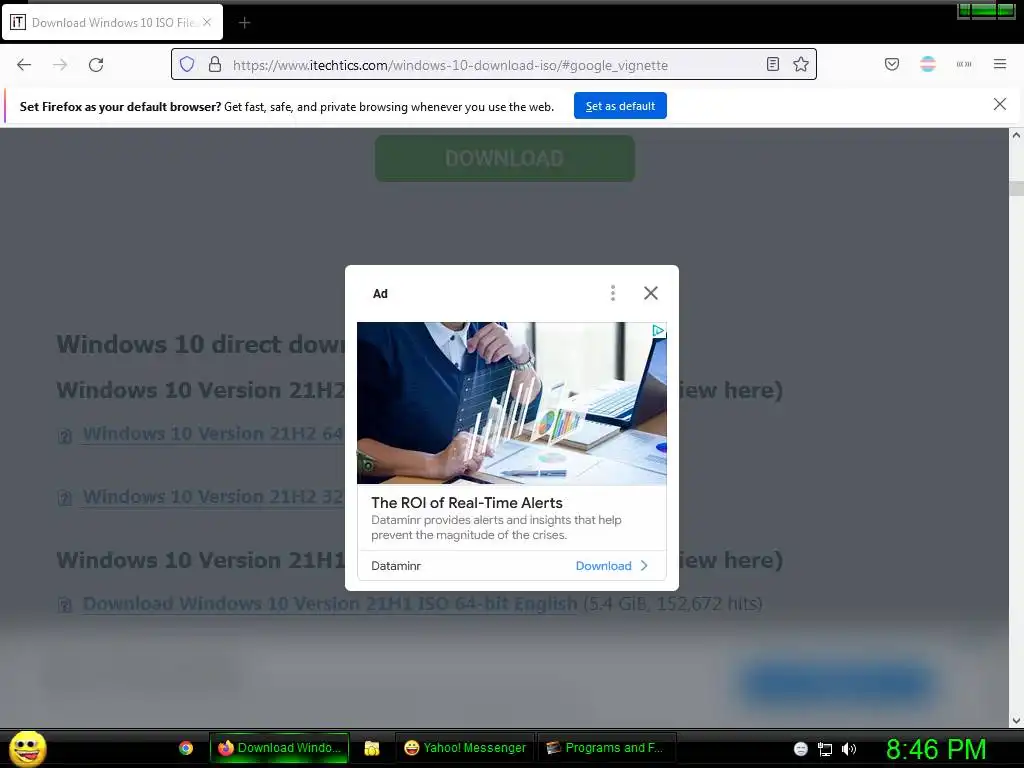
Task: Open the overflow extensions icon
Action: pyautogui.click(x=964, y=64)
